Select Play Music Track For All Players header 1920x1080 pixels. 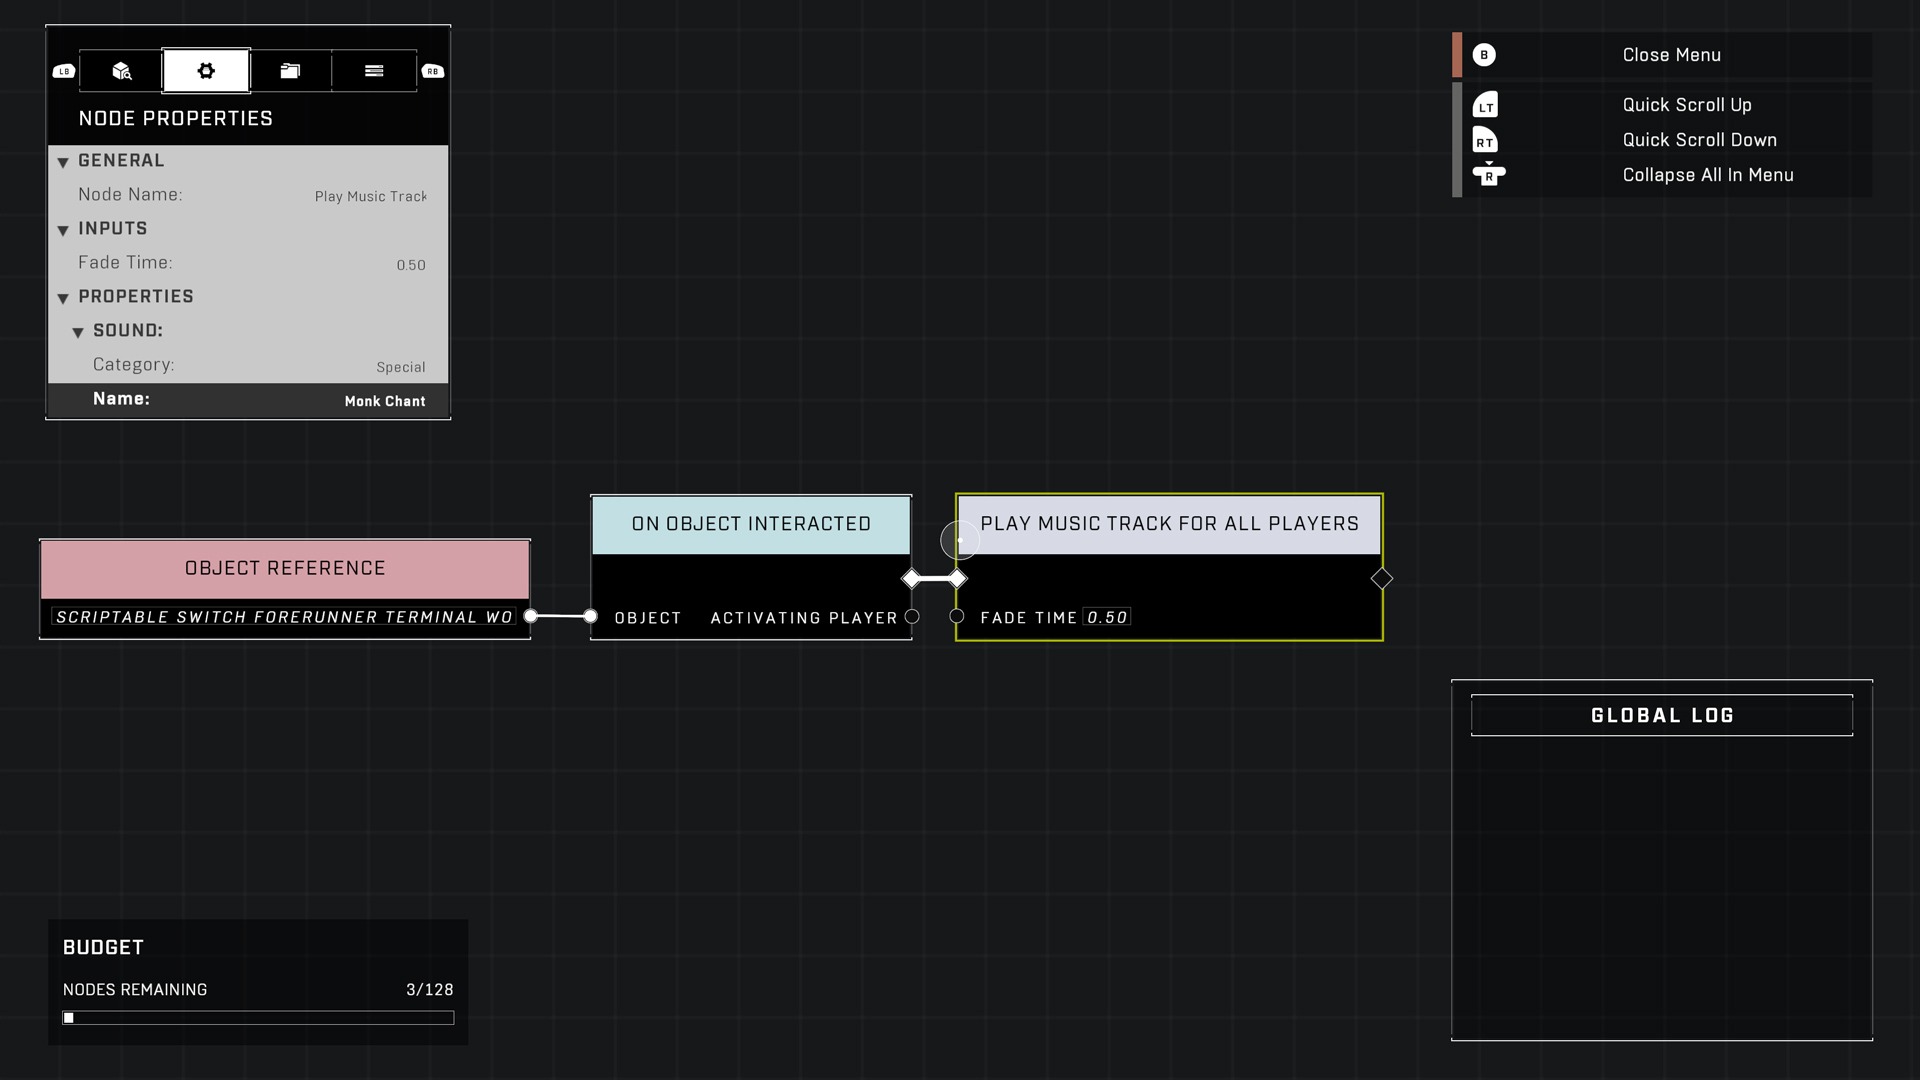[x=1169, y=524]
